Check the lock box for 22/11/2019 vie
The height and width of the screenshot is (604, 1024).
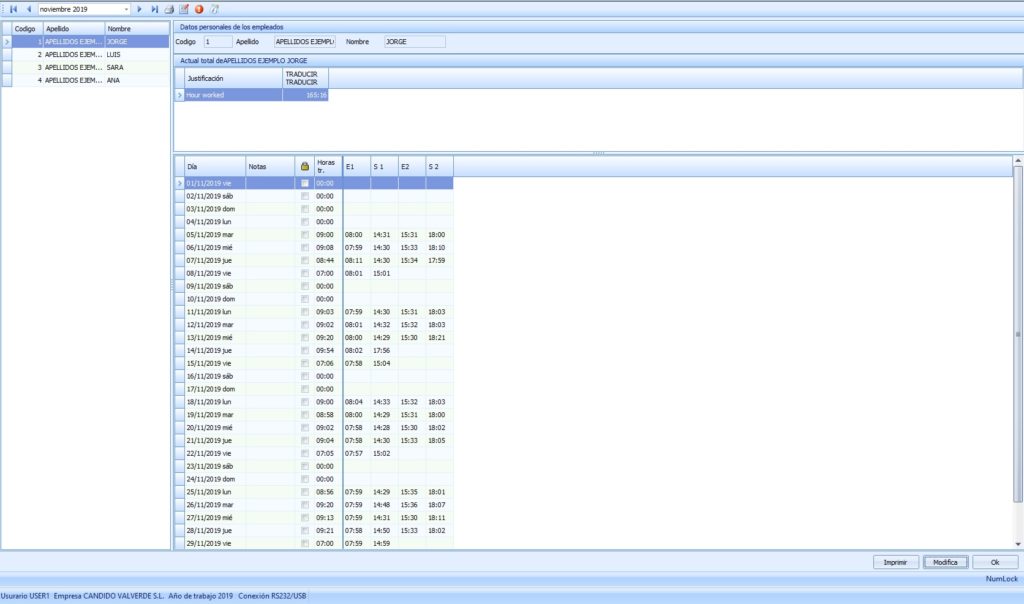coord(305,453)
